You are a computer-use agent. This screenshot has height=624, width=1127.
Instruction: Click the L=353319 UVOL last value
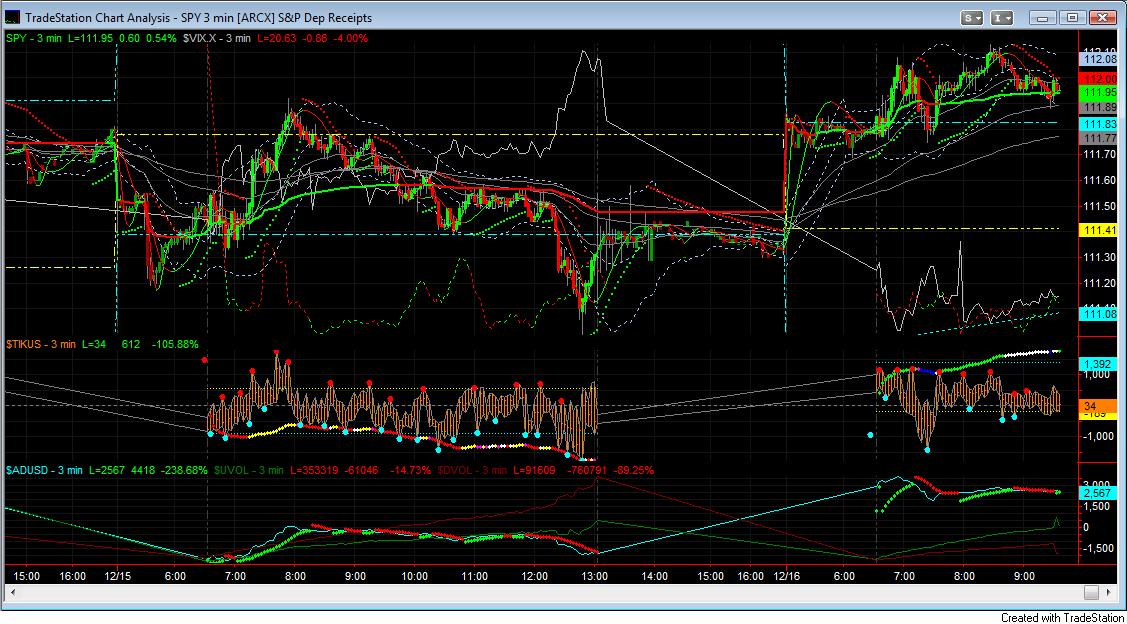tap(312, 469)
